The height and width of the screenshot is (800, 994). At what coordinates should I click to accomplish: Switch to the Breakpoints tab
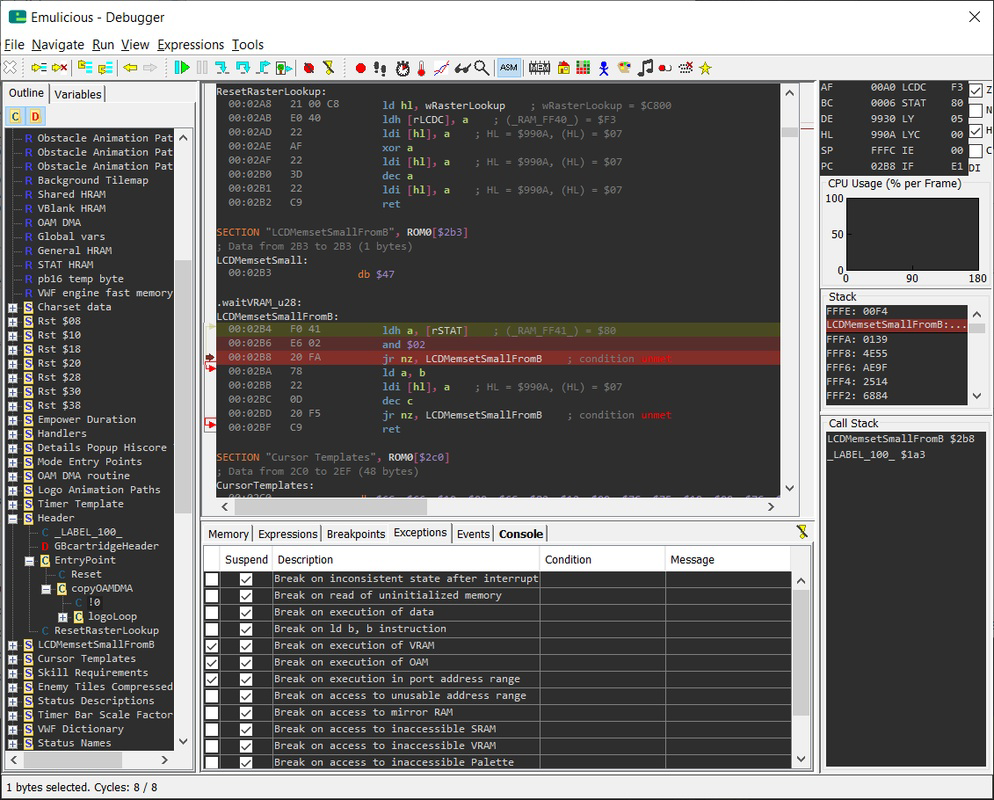click(356, 534)
